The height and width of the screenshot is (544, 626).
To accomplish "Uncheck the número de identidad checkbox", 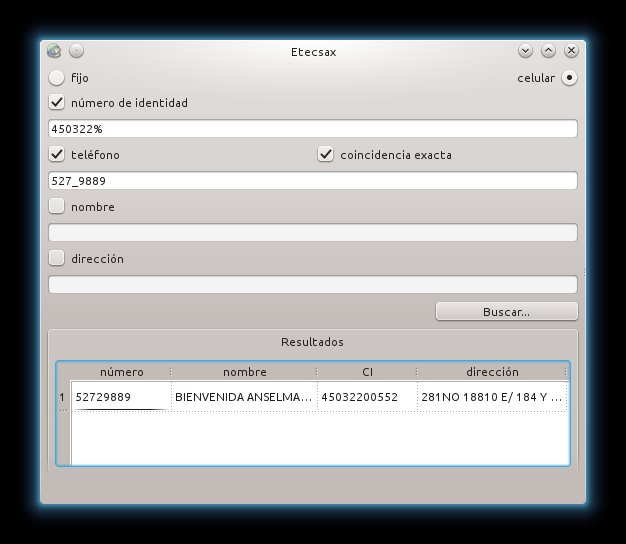I will [57, 102].
